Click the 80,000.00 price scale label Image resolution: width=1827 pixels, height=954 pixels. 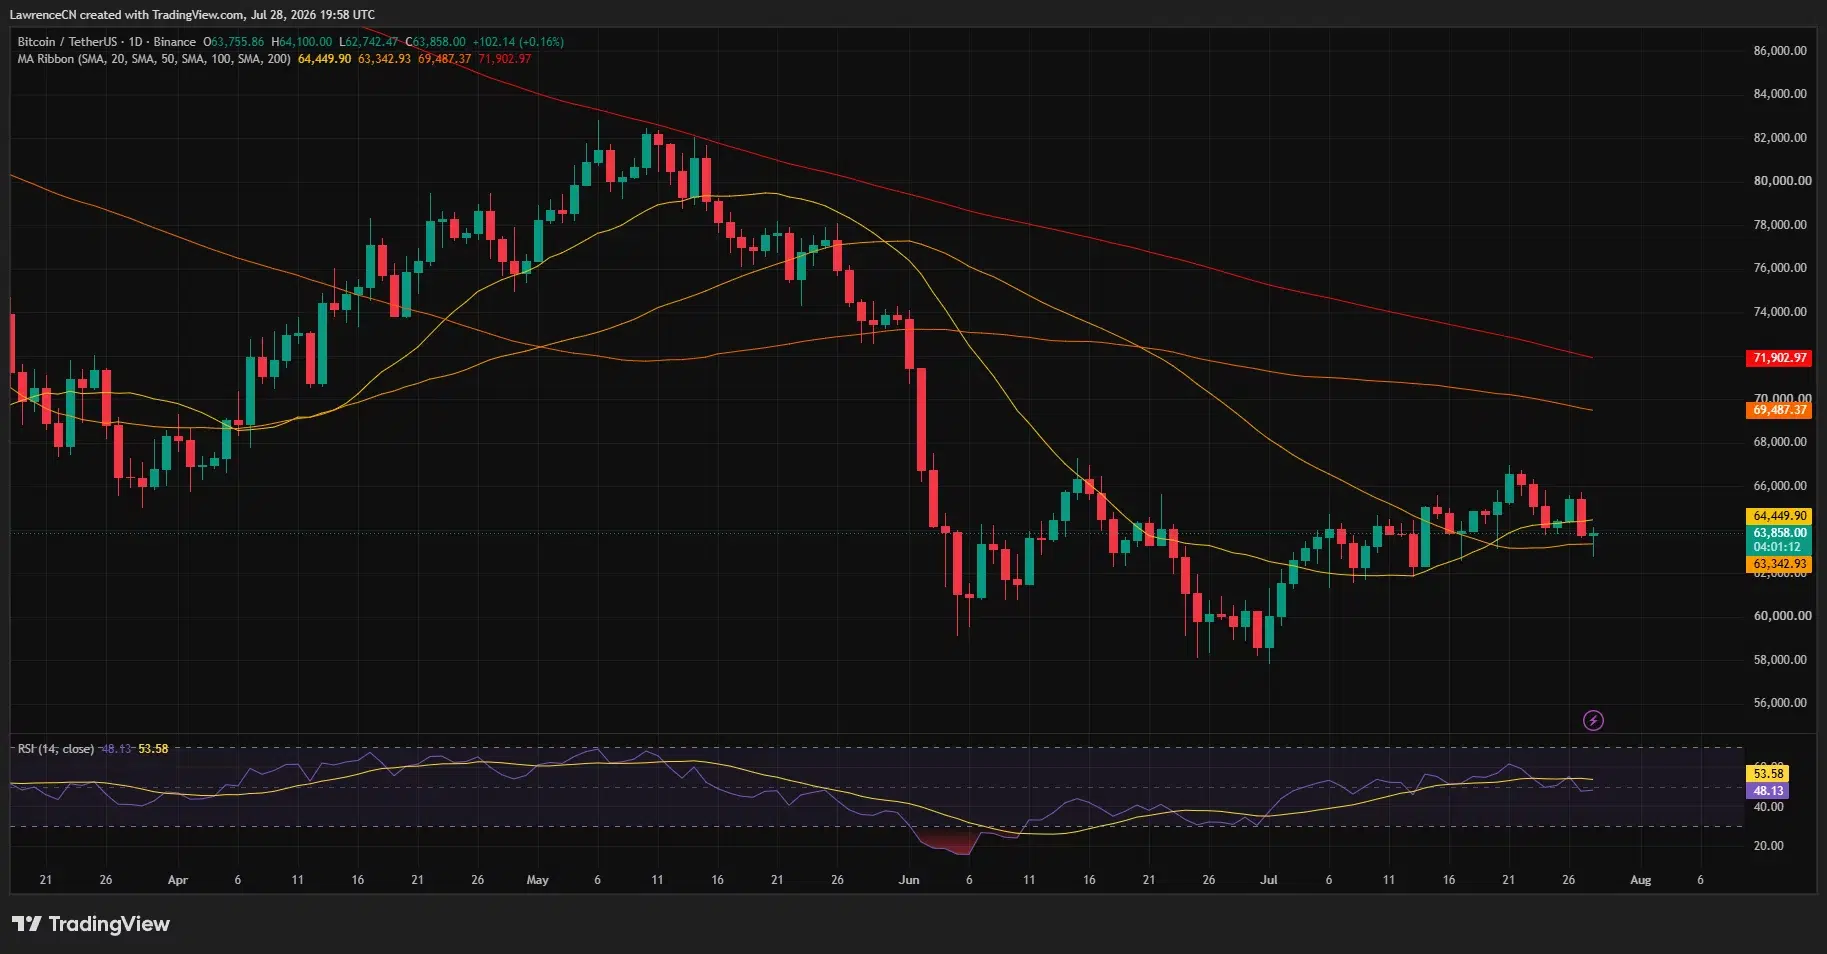[1782, 181]
